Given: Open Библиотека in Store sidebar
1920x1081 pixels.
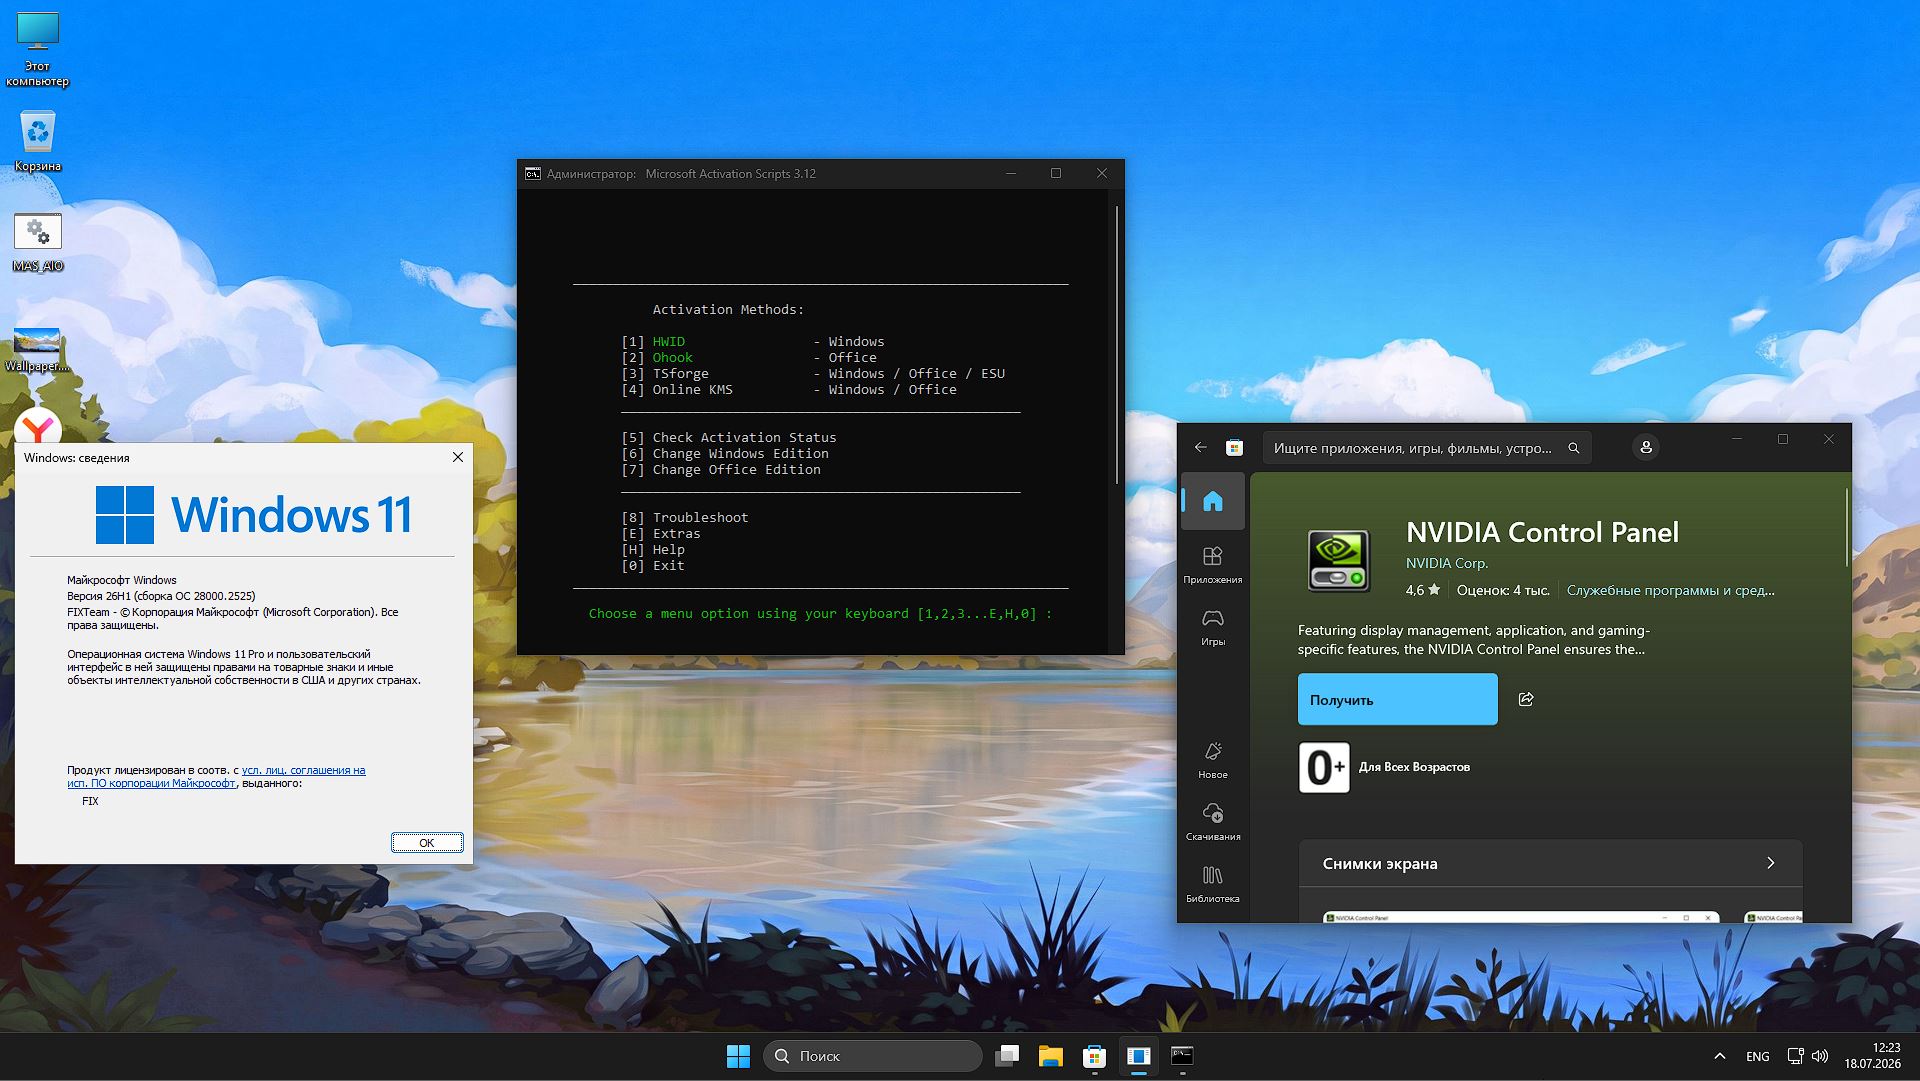Looking at the screenshot, I should point(1213,884).
